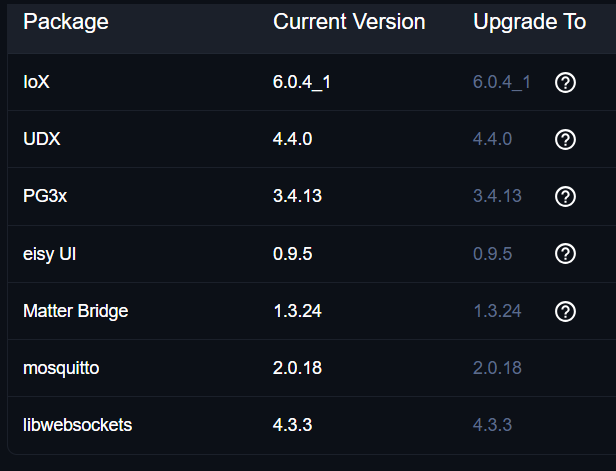Click IoX current version 6.0.4_1
Screen dimensions: 616x471
(x=302, y=82)
